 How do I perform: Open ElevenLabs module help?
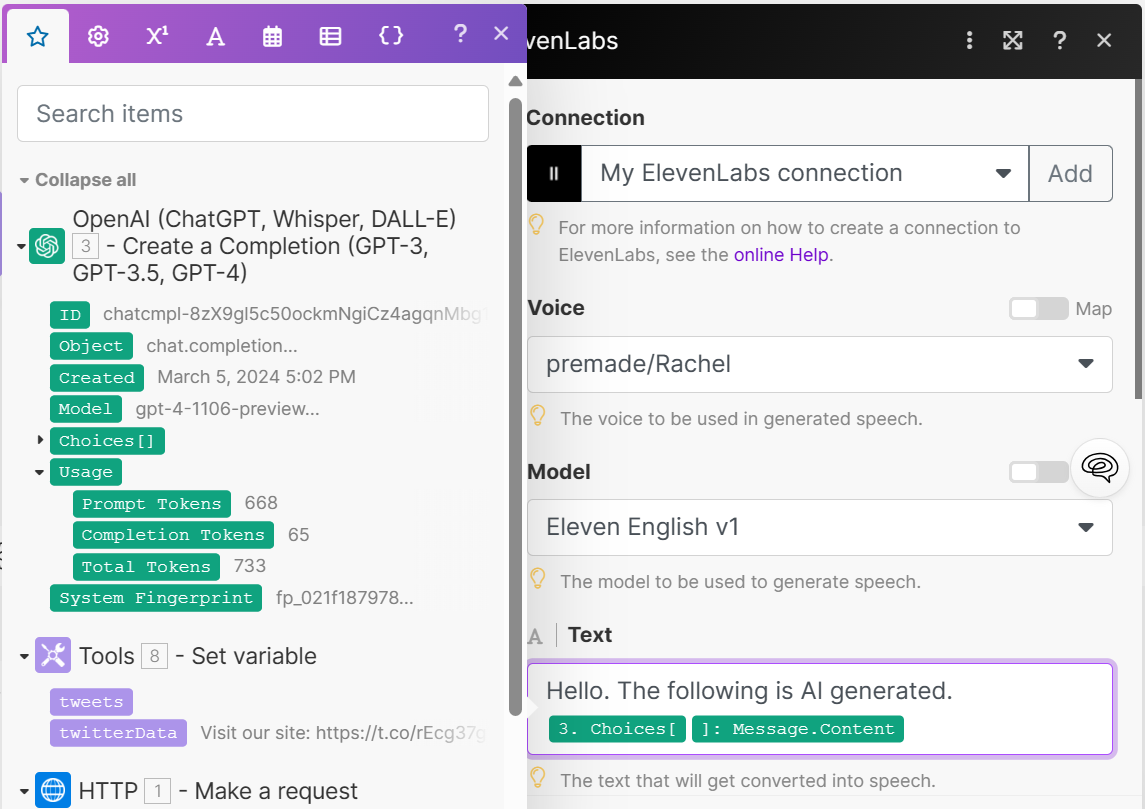pos(1060,40)
